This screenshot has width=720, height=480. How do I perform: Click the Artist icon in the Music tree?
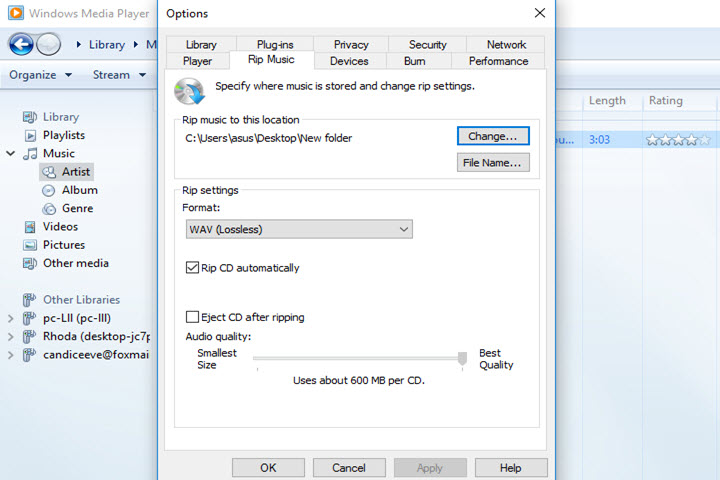(49, 172)
